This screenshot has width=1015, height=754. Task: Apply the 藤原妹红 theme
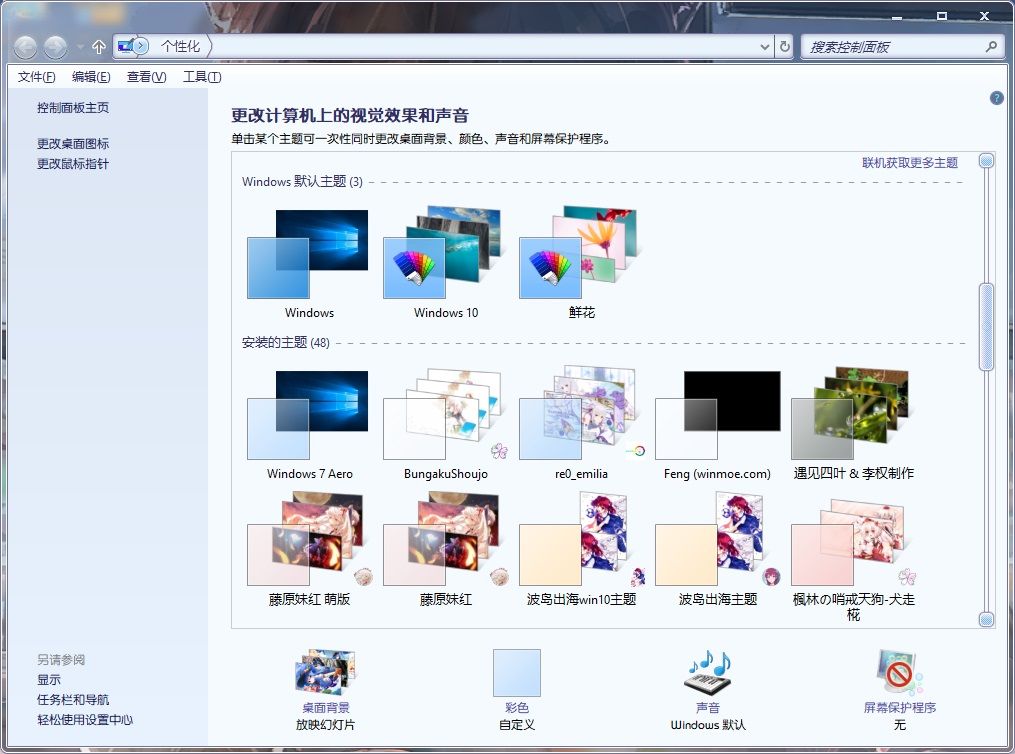(x=445, y=549)
